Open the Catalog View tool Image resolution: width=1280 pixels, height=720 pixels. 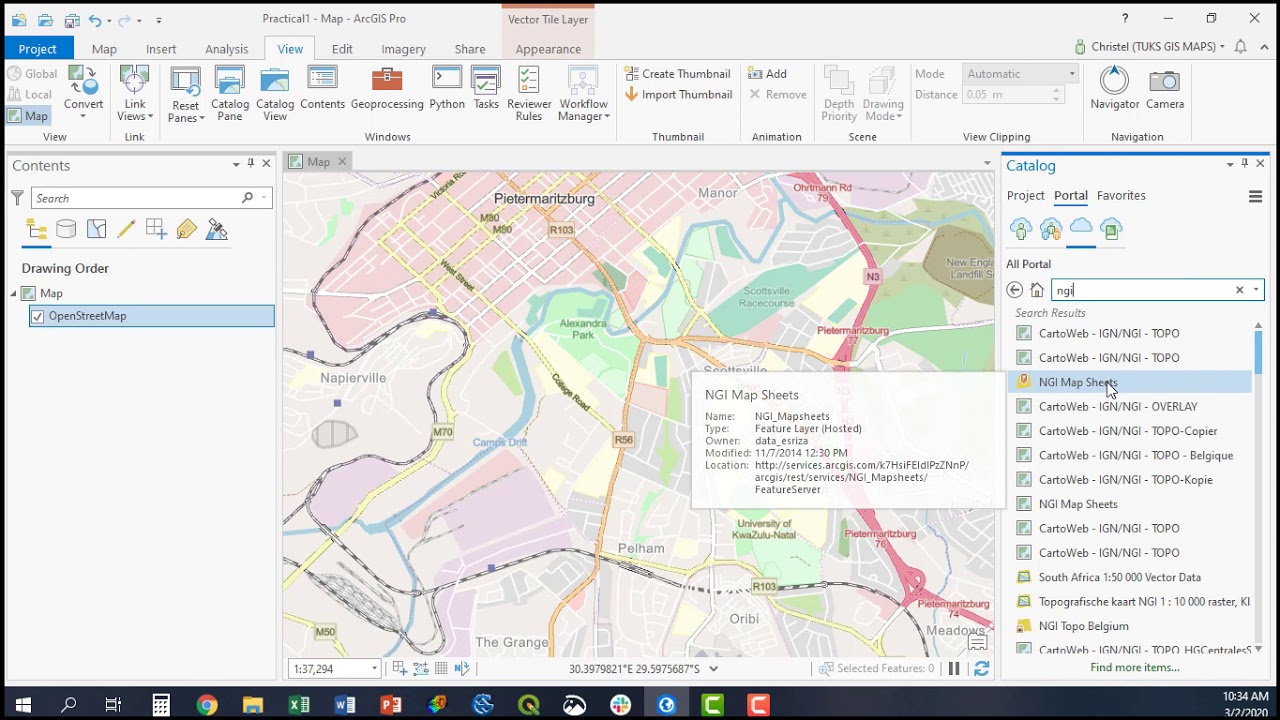tap(275, 94)
